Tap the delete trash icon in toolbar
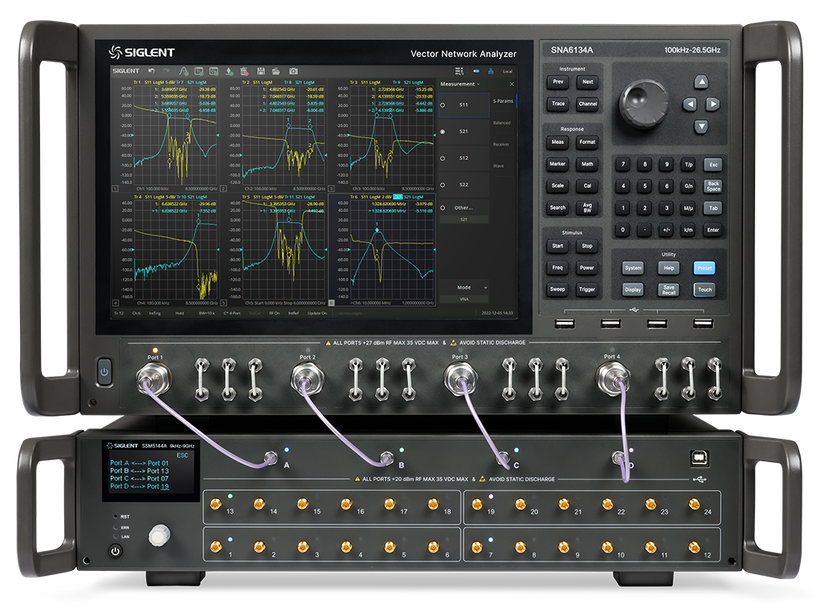820x607 pixels. (244, 72)
